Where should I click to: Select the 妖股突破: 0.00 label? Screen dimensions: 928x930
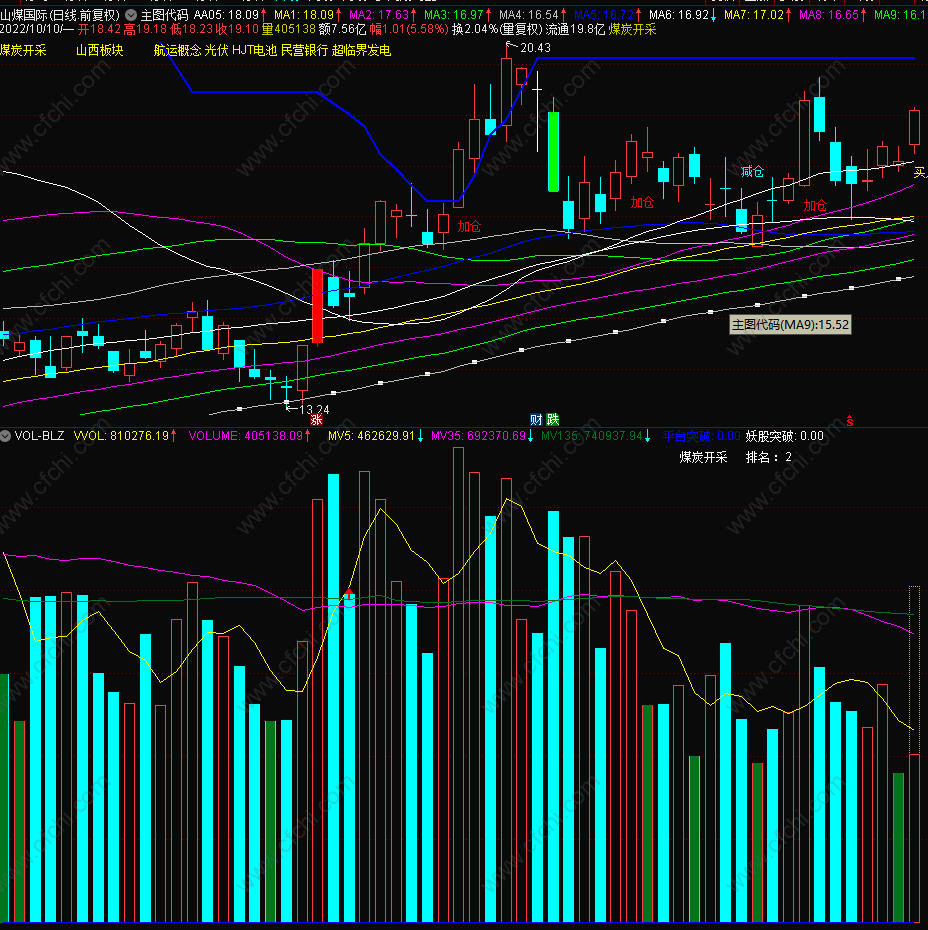click(785, 436)
